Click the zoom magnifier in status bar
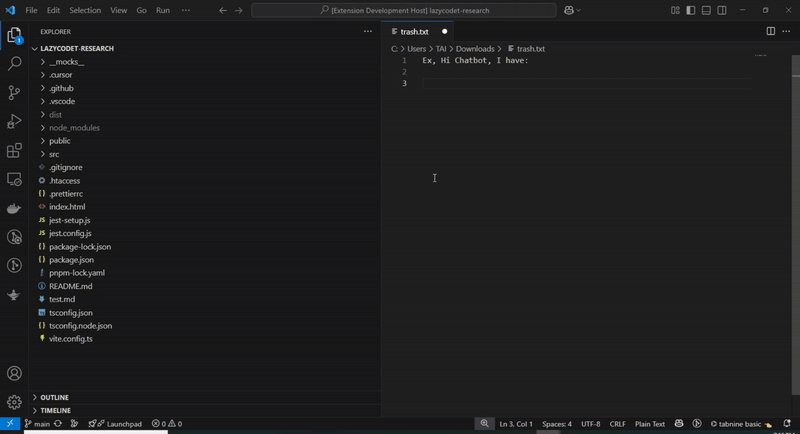The width and height of the screenshot is (800, 434). [x=484, y=424]
